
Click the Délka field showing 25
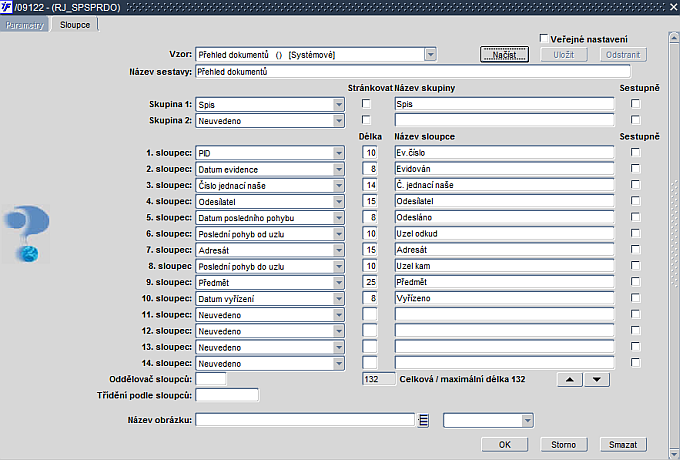[x=369, y=282]
